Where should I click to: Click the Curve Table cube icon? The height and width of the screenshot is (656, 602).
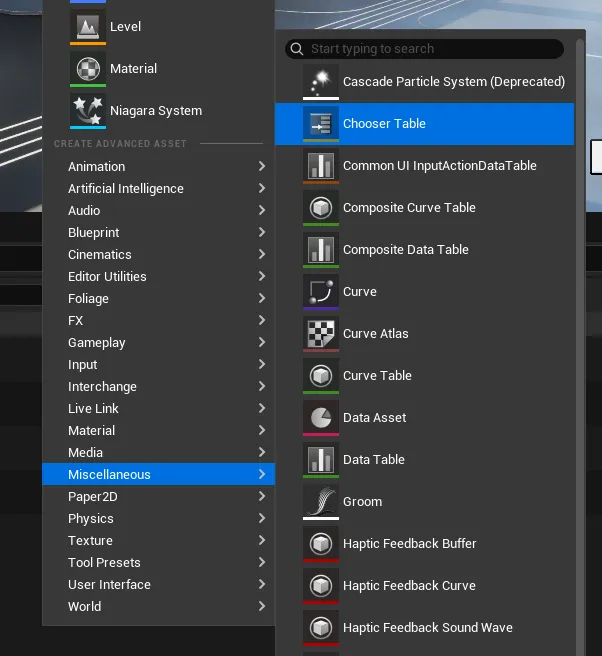(x=321, y=376)
